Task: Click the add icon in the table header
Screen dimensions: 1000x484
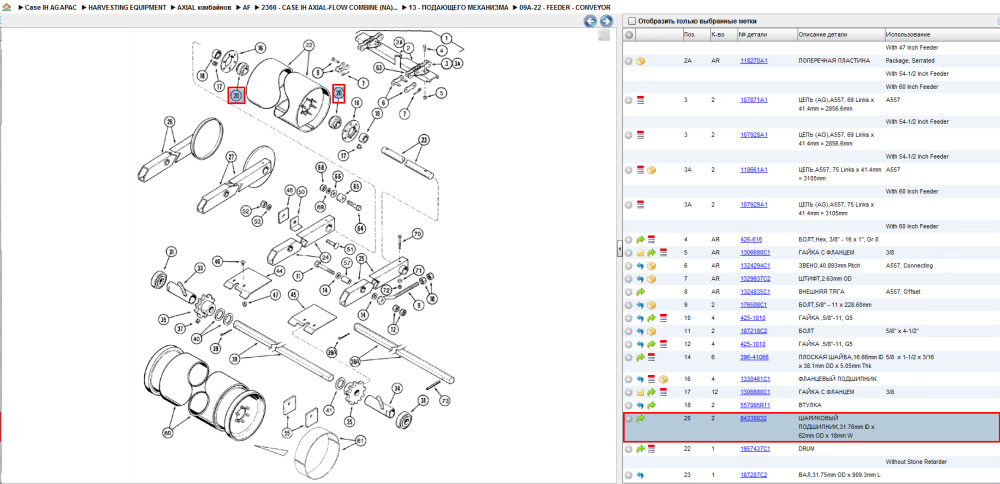Action: point(629,34)
